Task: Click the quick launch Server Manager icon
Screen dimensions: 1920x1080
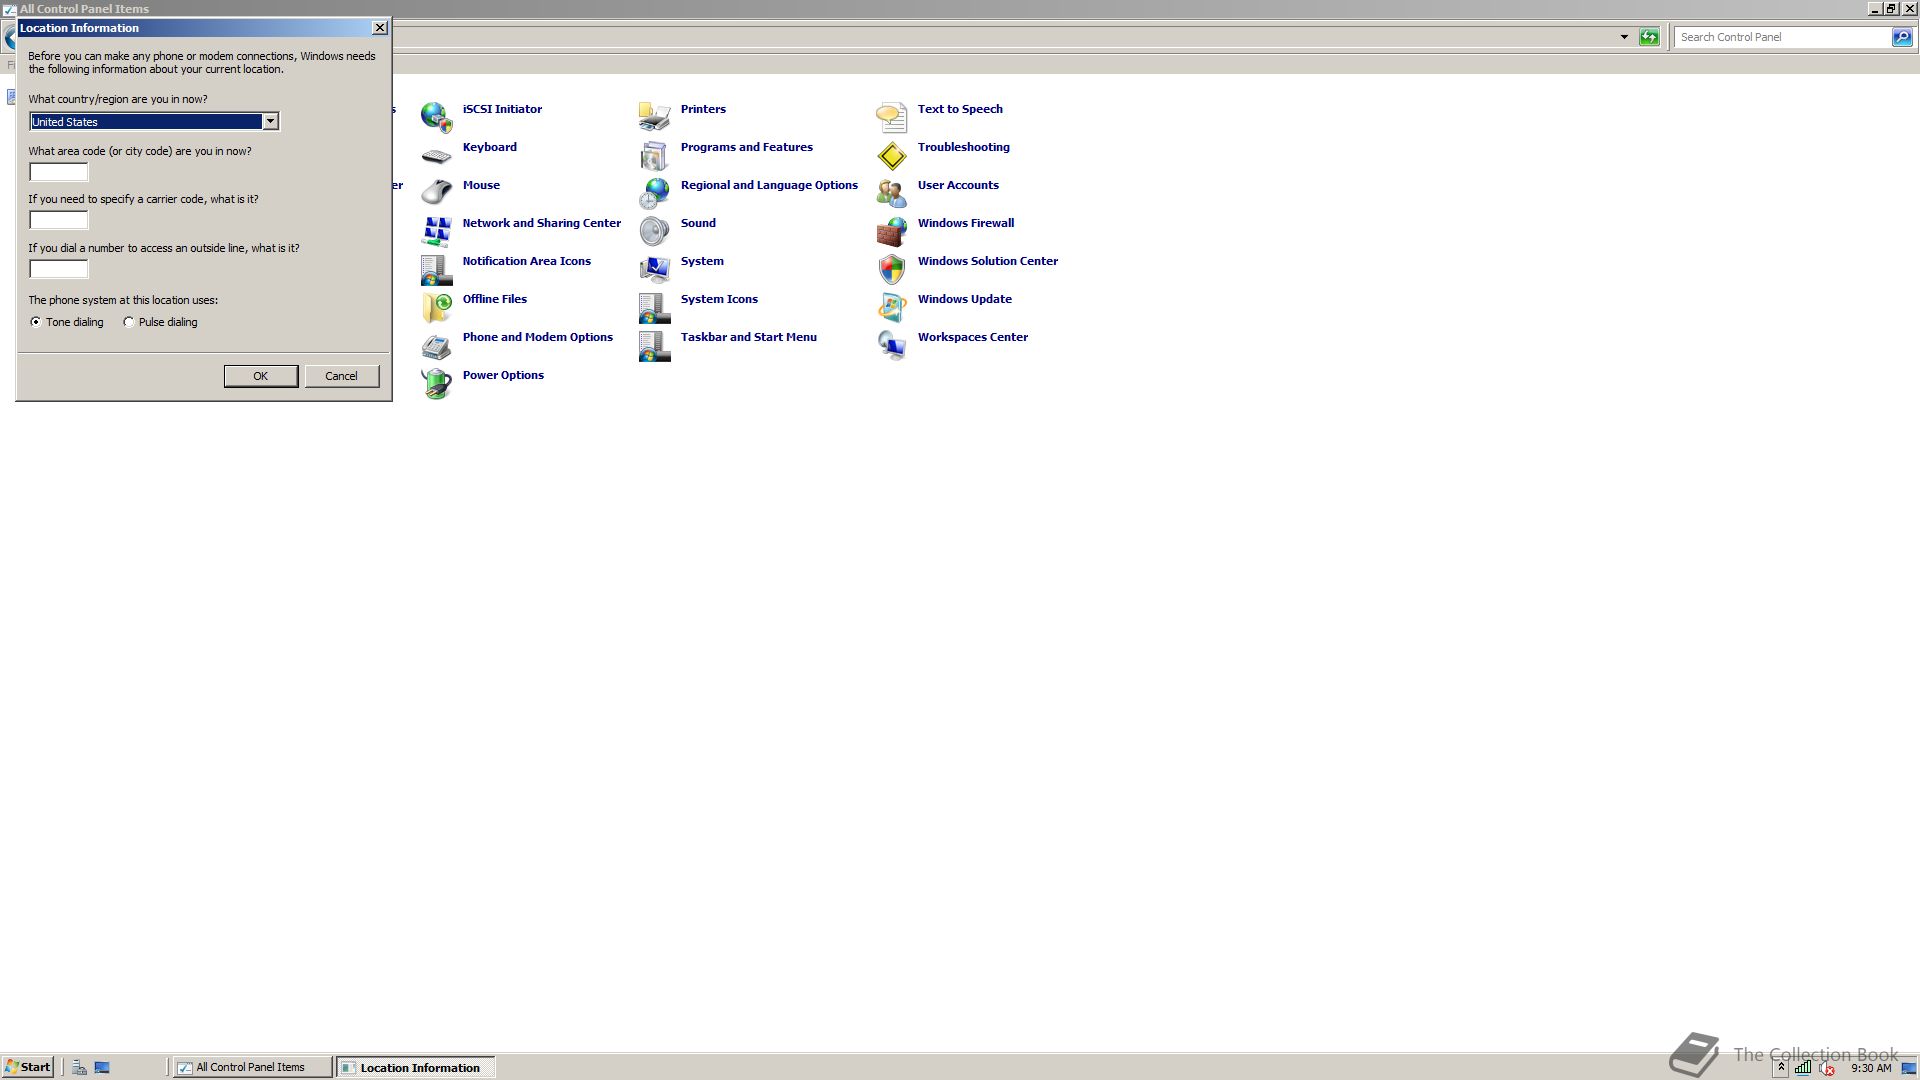Action: (79, 1067)
